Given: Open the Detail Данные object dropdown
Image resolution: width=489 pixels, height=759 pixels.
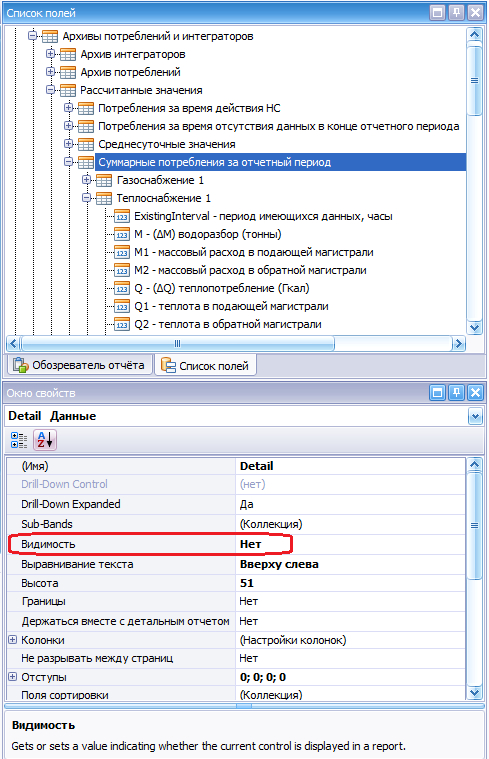Looking at the screenshot, I should (475, 416).
